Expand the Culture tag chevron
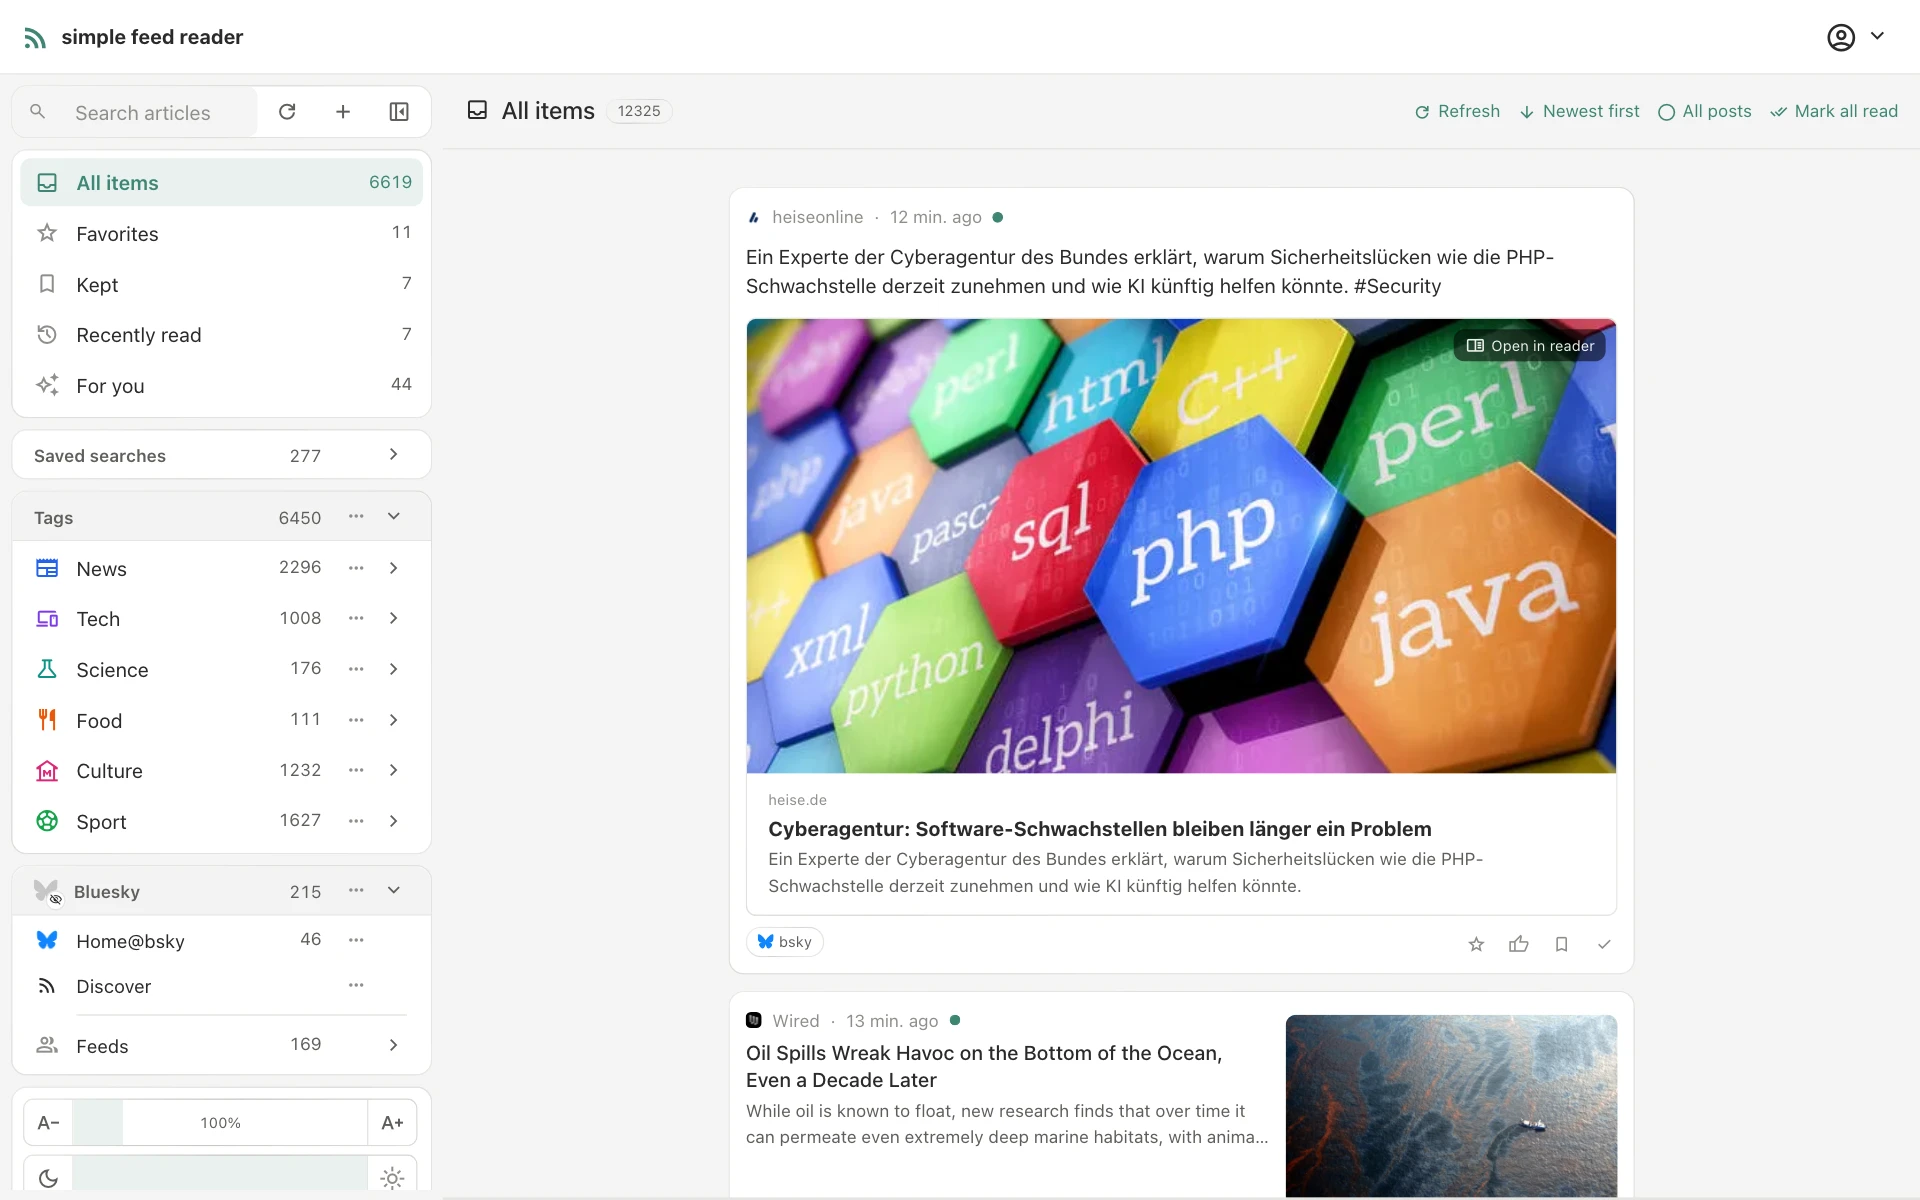1920x1200 pixels. coord(394,770)
